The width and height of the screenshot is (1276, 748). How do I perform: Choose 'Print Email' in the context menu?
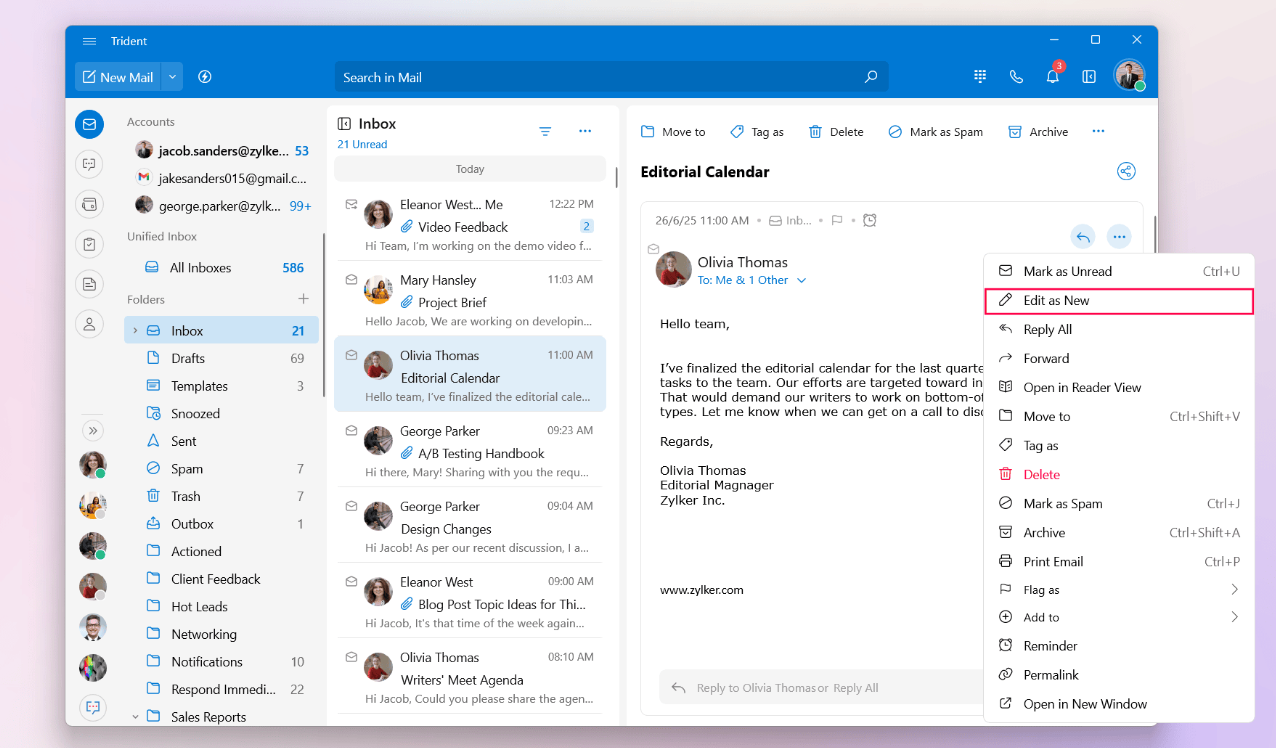pyautogui.click(x=1053, y=562)
